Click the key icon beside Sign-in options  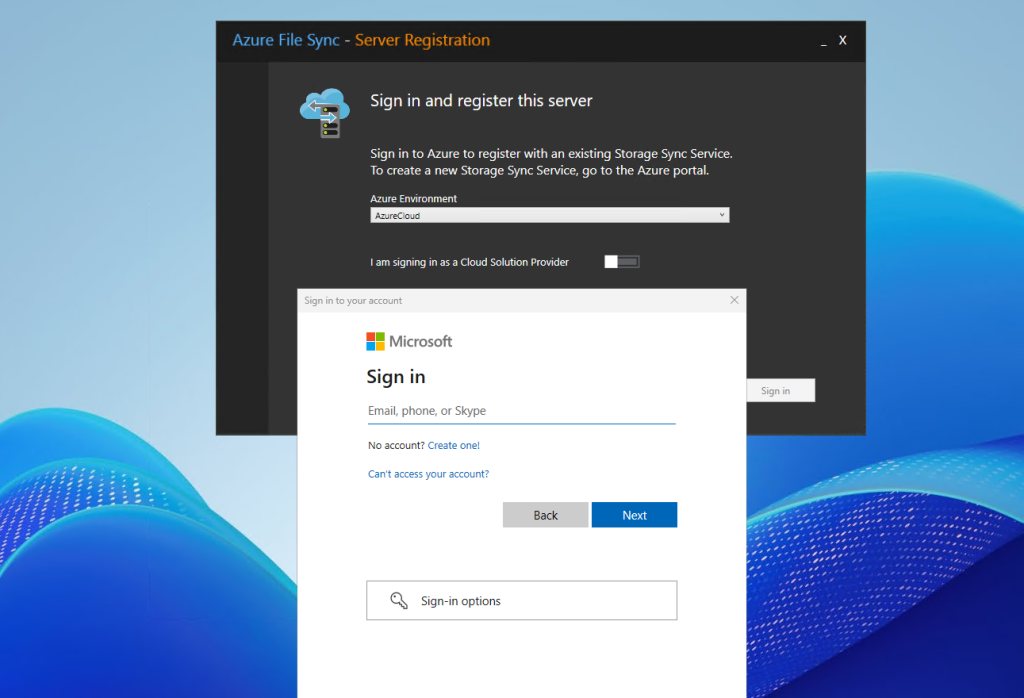(399, 601)
